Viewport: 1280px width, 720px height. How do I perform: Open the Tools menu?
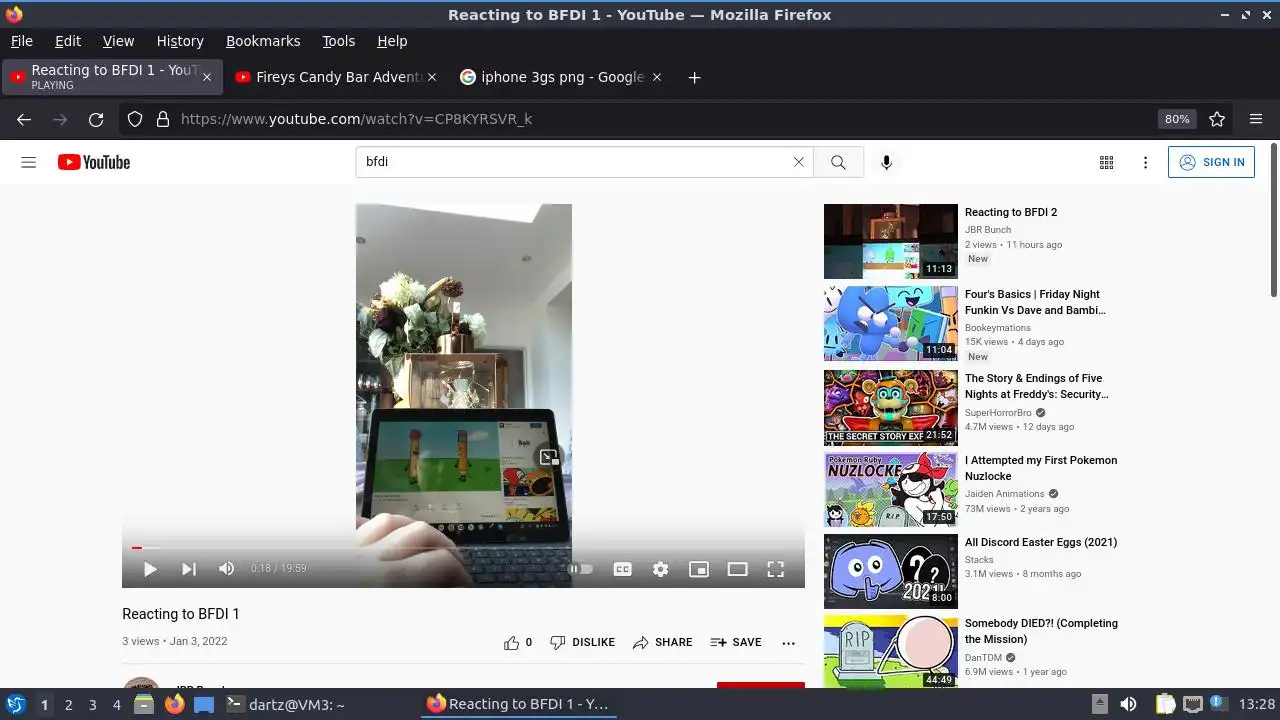pos(338,41)
